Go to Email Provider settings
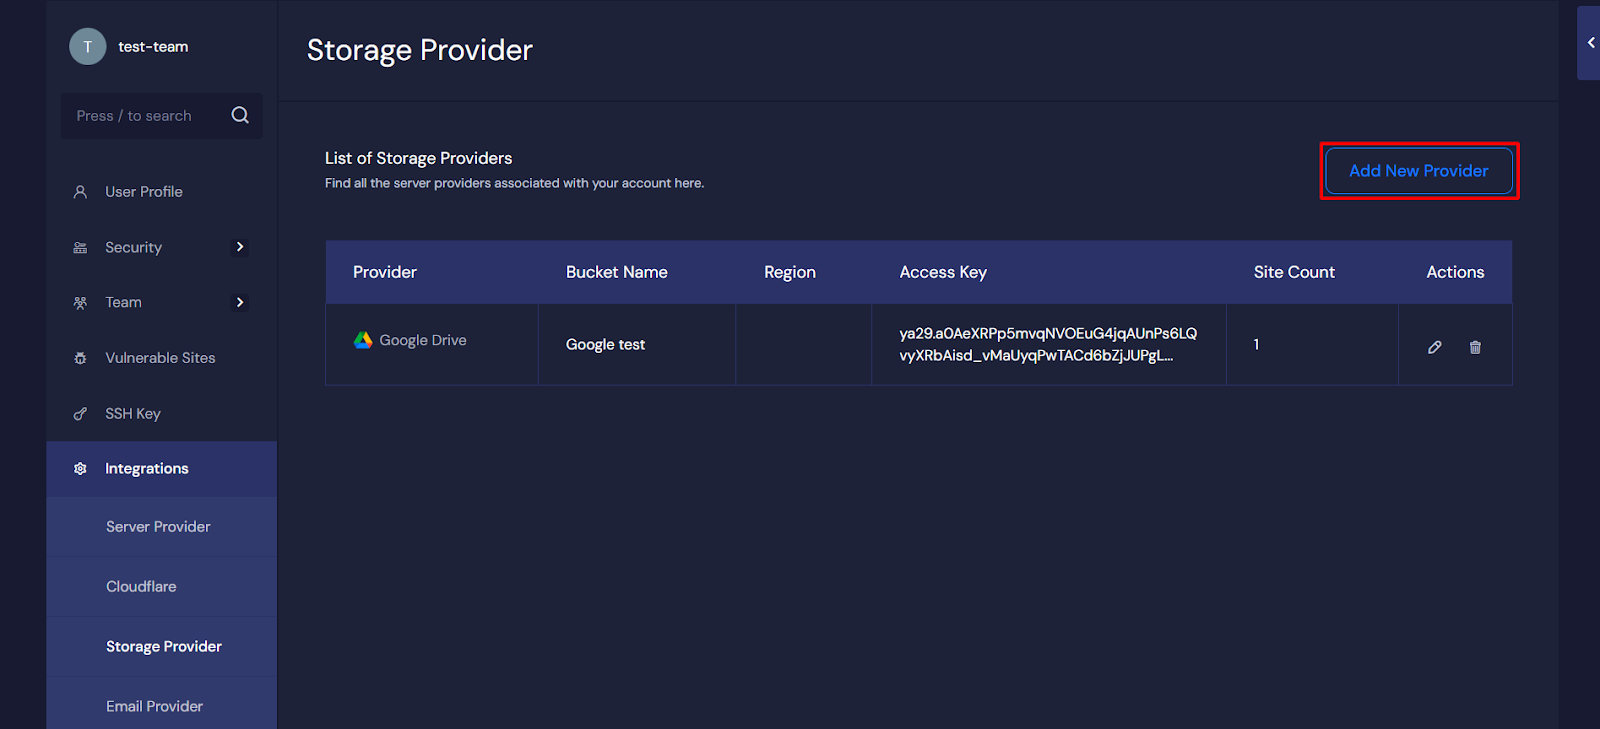This screenshot has height=729, width=1600. (x=154, y=706)
